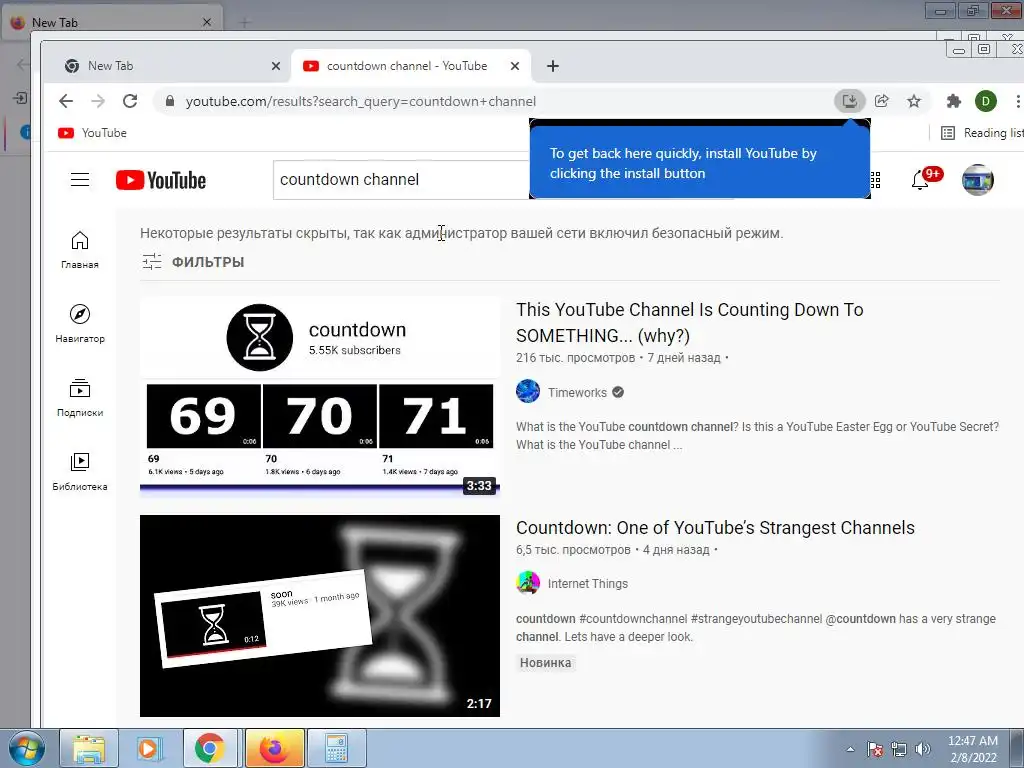Open File Explorer from the taskbar
The image size is (1024, 768).
click(x=89, y=748)
